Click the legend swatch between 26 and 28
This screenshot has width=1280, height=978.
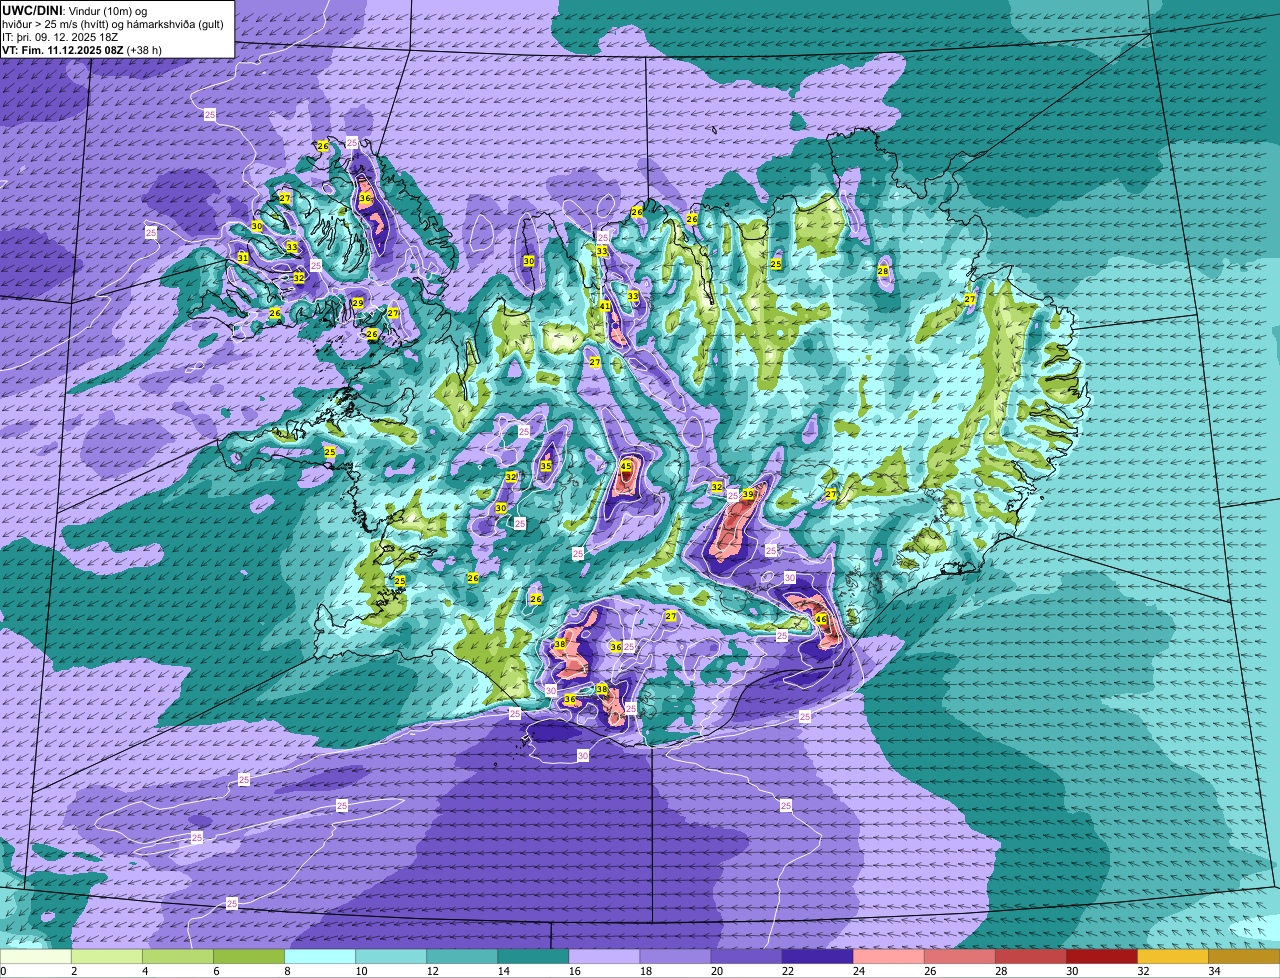(x=959, y=957)
